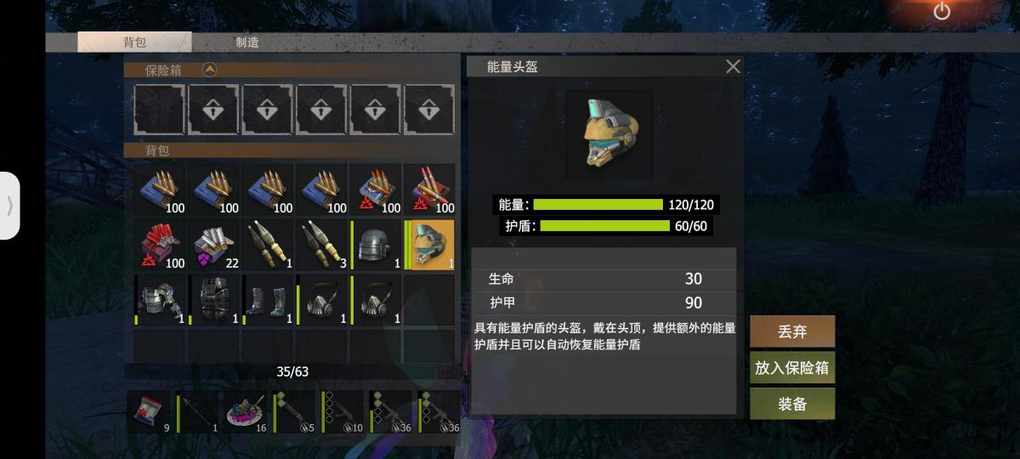Screen dimensions: 1020x459
Task: Select the silver ammo item with 22 count
Action: [213, 244]
